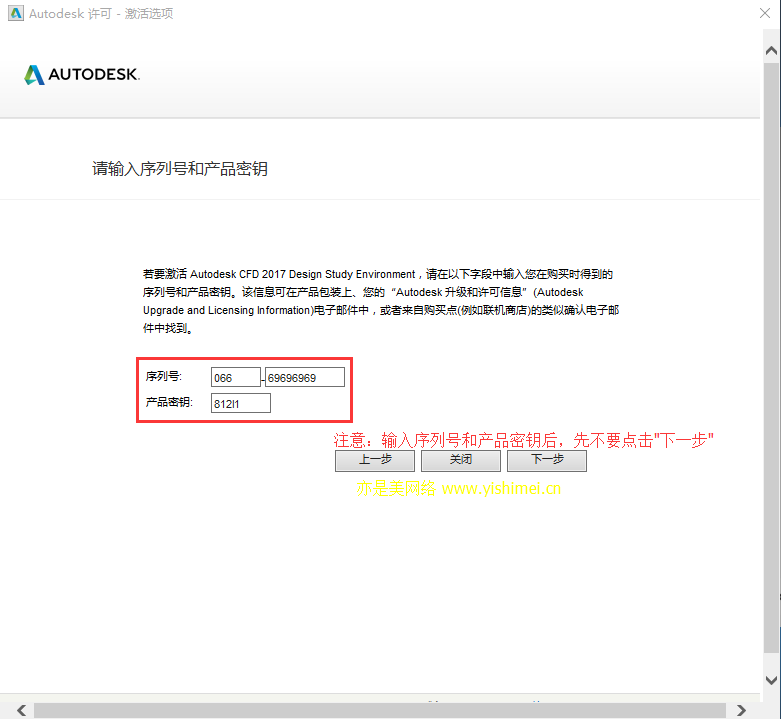Click the Autodesk logo in header
This screenshot has width=781, height=719.
[82, 75]
